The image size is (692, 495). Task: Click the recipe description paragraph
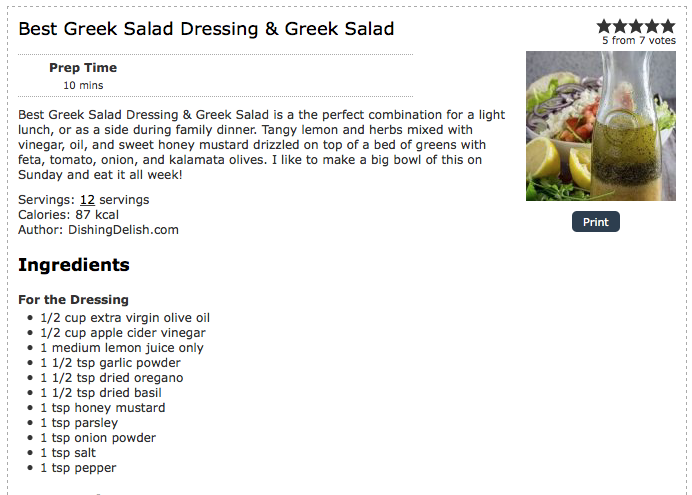click(x=260, y=145)
